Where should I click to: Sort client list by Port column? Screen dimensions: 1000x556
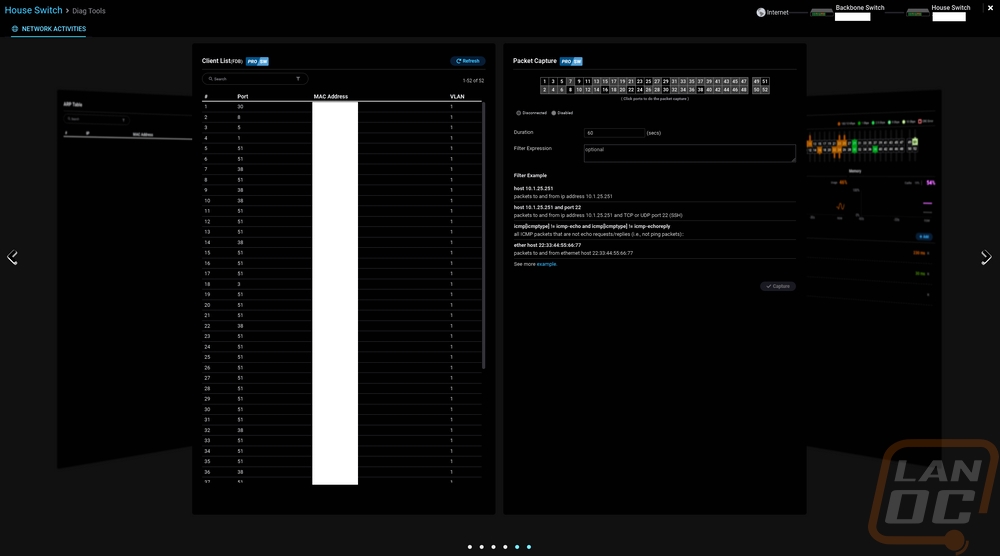243,96
